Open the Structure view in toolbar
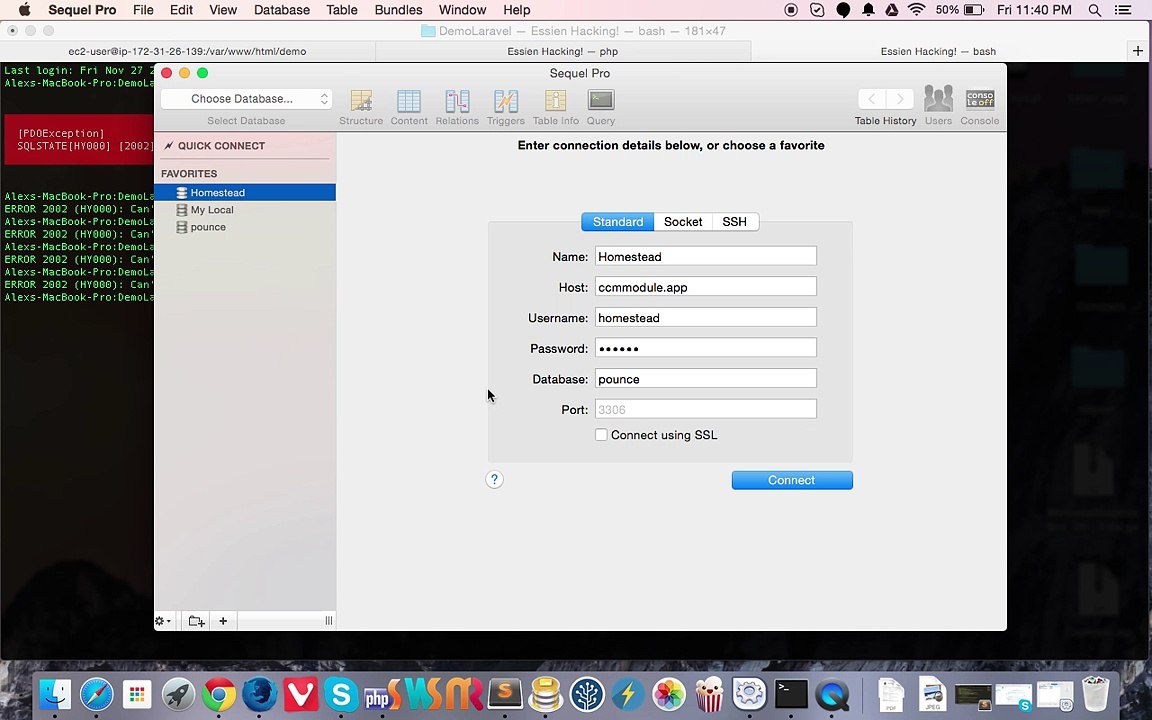Screen dimensions: 1152x720 [361, 107]
